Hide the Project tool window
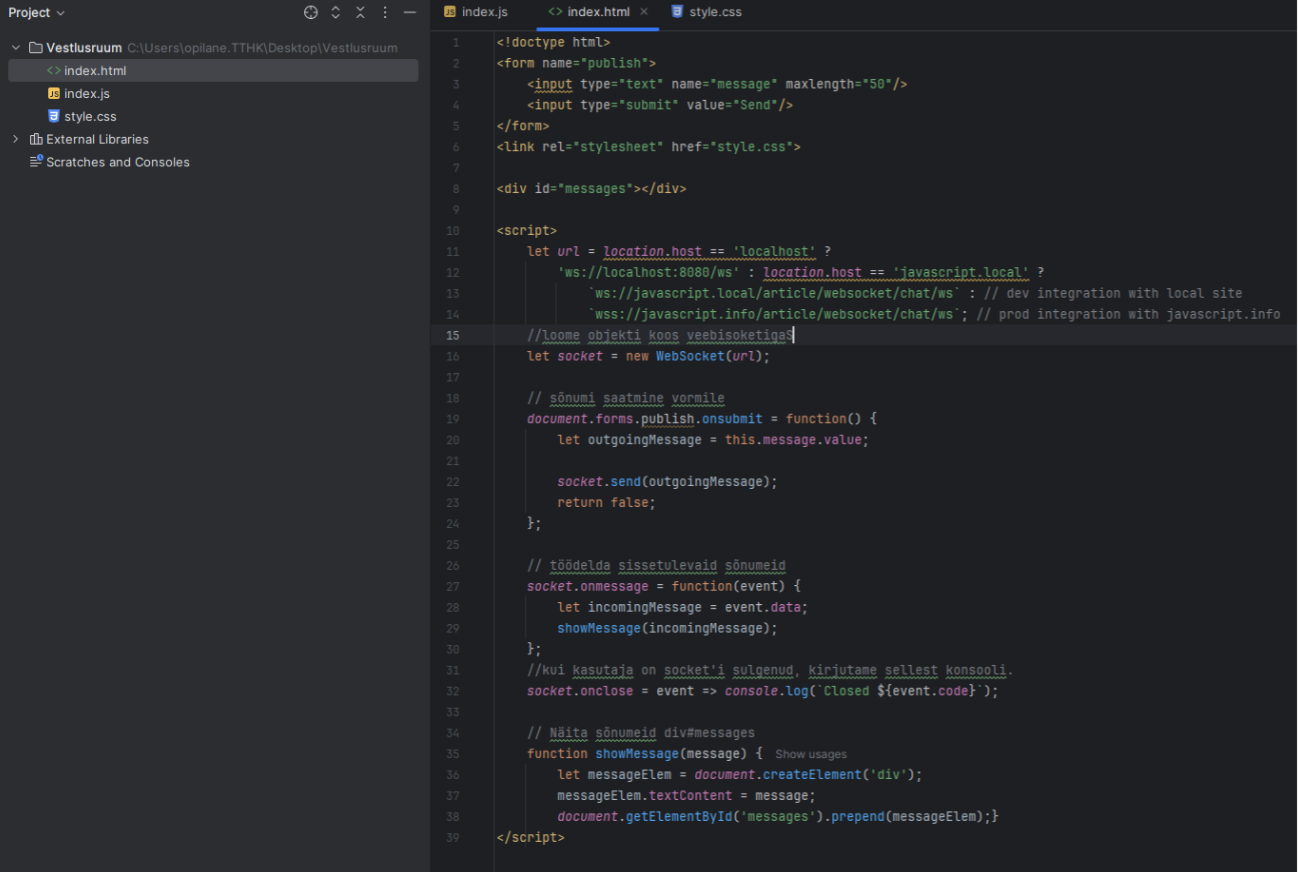The height and width of the screenshot is (872, 1298). pos(409,13)
